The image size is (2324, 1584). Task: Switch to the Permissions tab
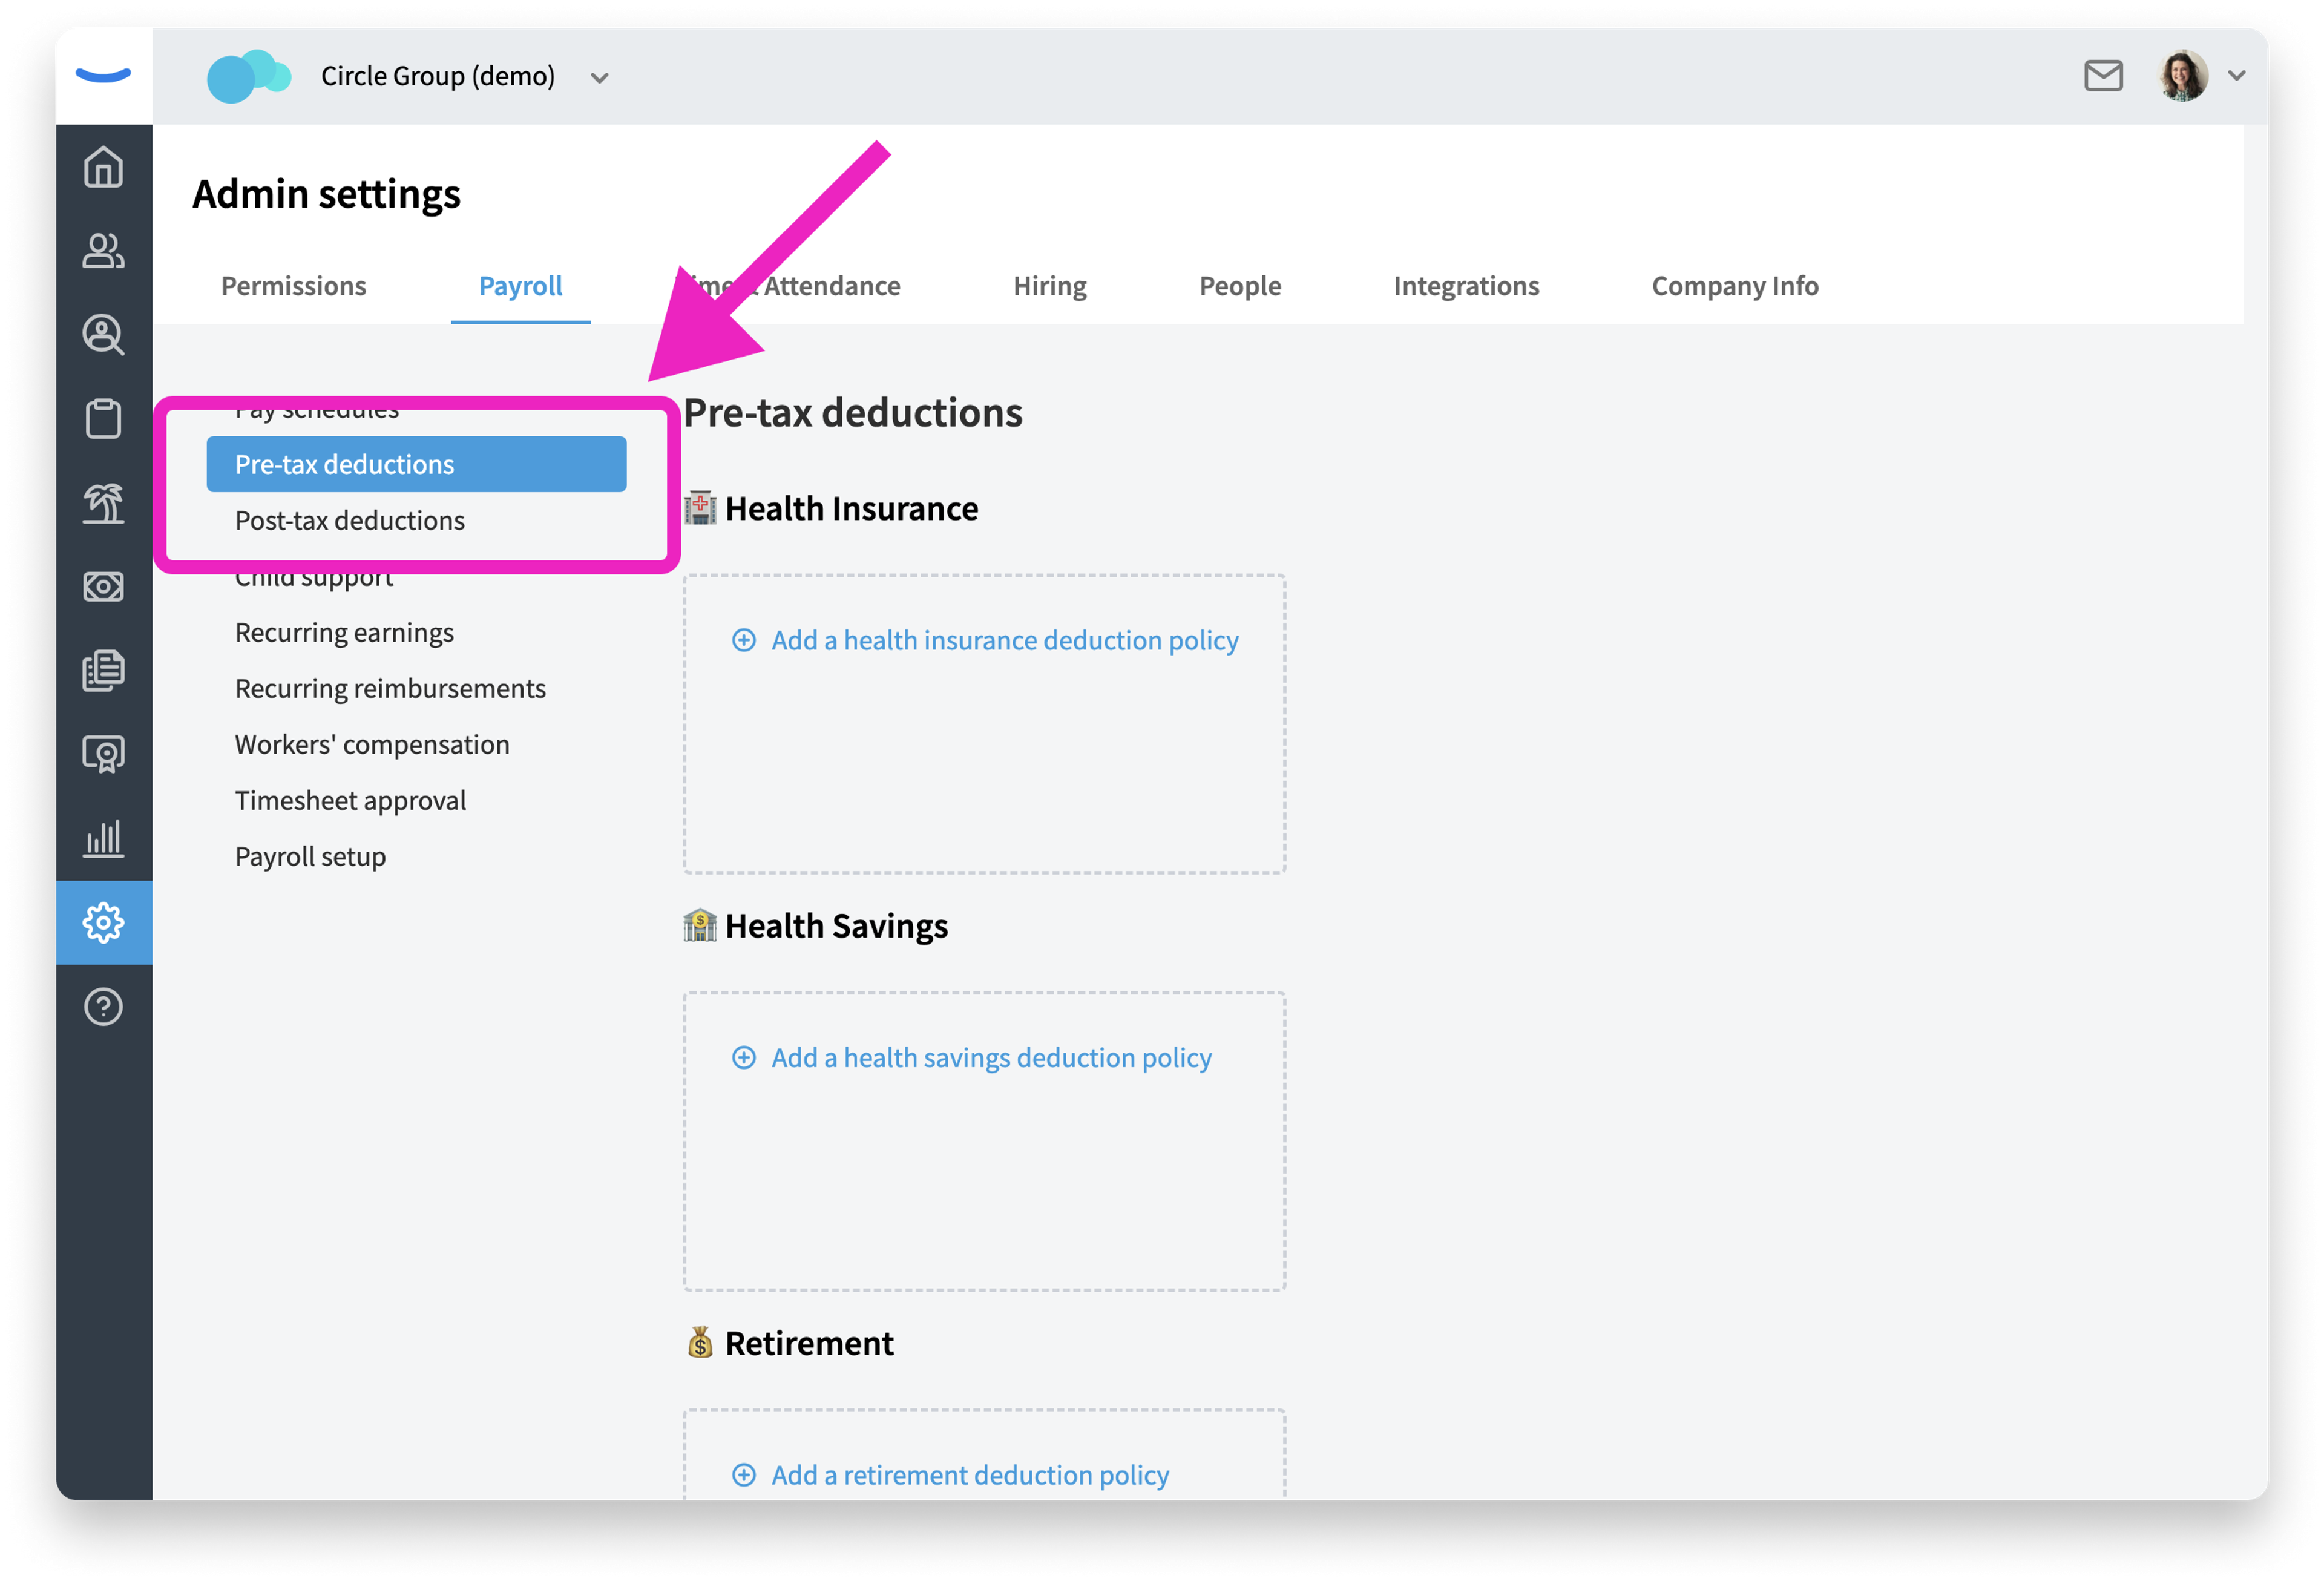click(x=293, y=286)
